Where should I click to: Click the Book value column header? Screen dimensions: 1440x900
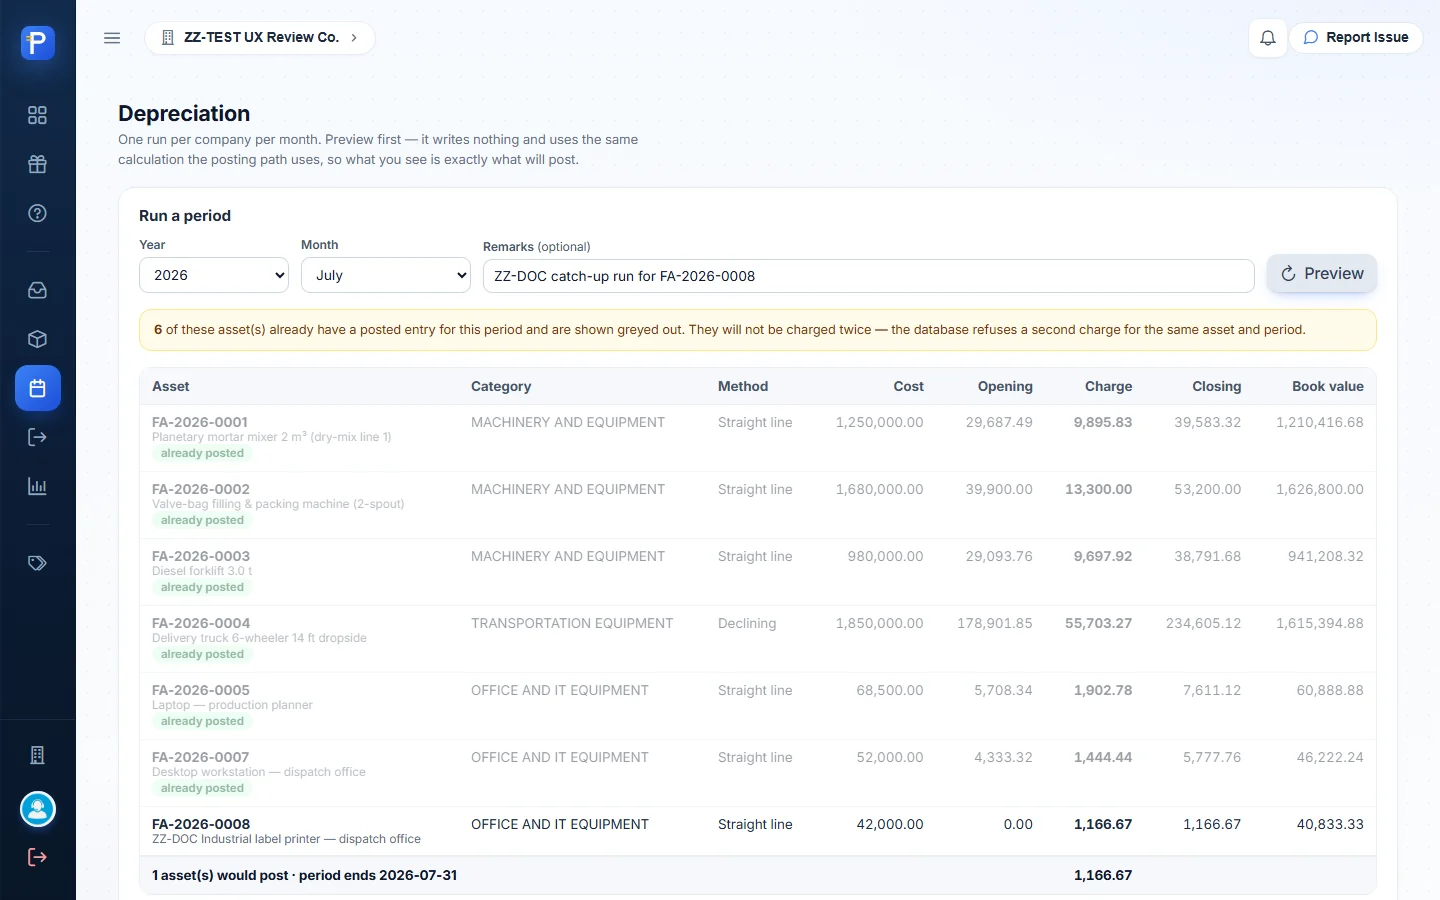(1328, 386)
